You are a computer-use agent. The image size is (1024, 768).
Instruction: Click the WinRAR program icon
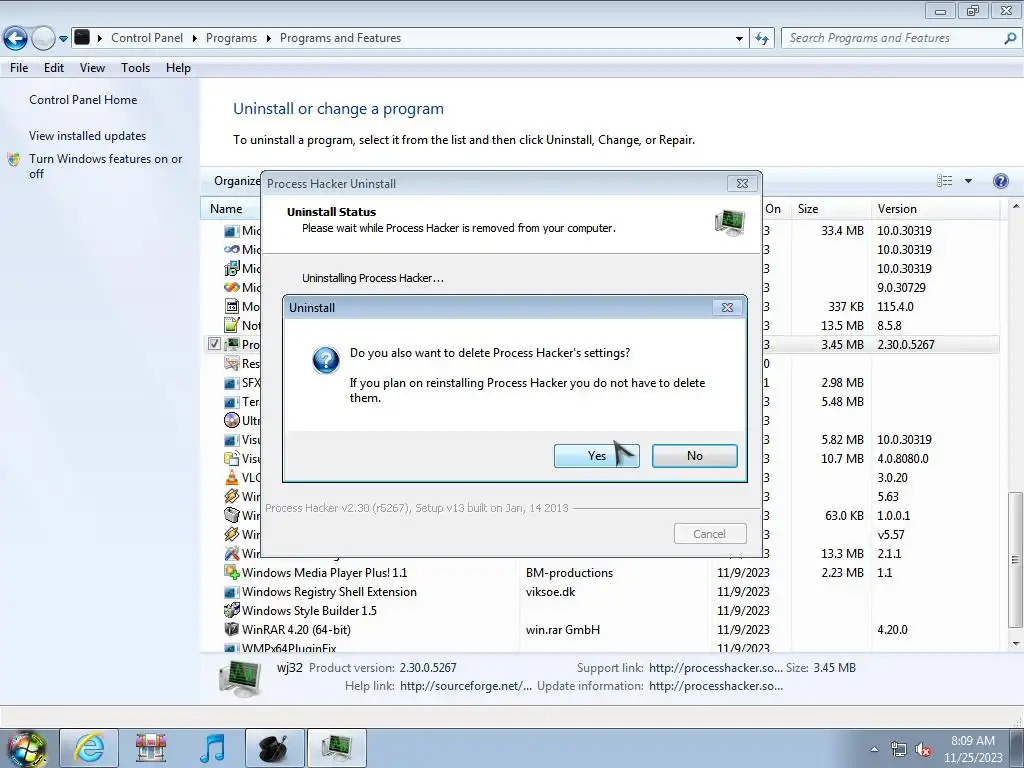click(x=231, y=630)
